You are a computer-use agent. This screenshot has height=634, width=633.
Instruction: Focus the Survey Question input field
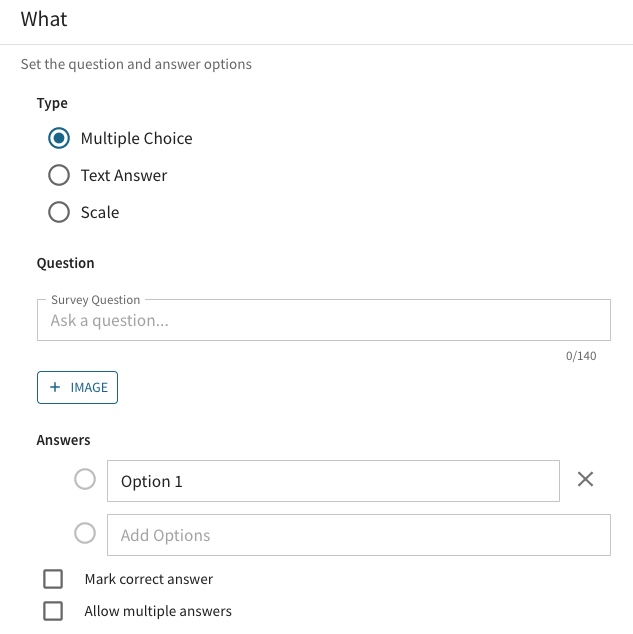(x=323, y=321)
